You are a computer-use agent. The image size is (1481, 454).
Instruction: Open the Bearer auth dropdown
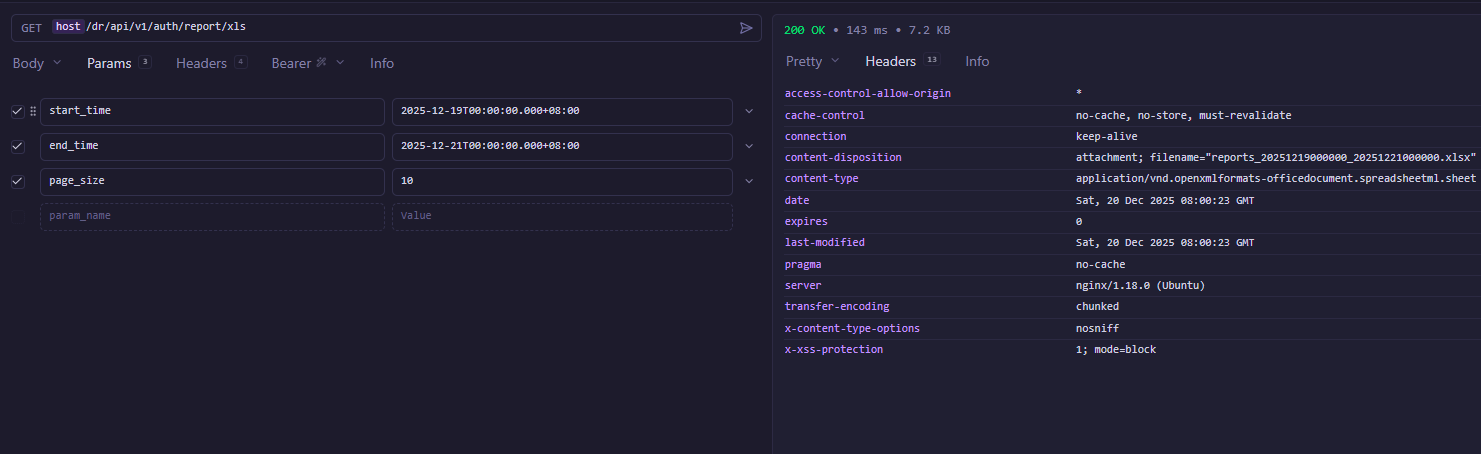[x=307, y=63]
